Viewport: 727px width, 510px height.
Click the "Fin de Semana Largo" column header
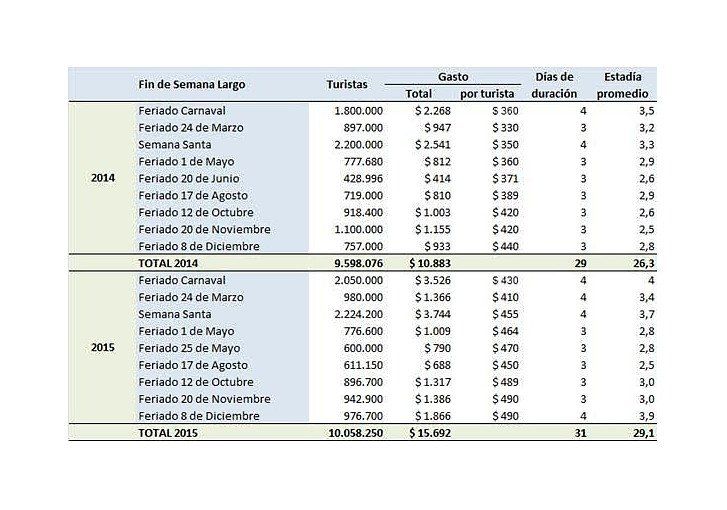tap(192, 85)
